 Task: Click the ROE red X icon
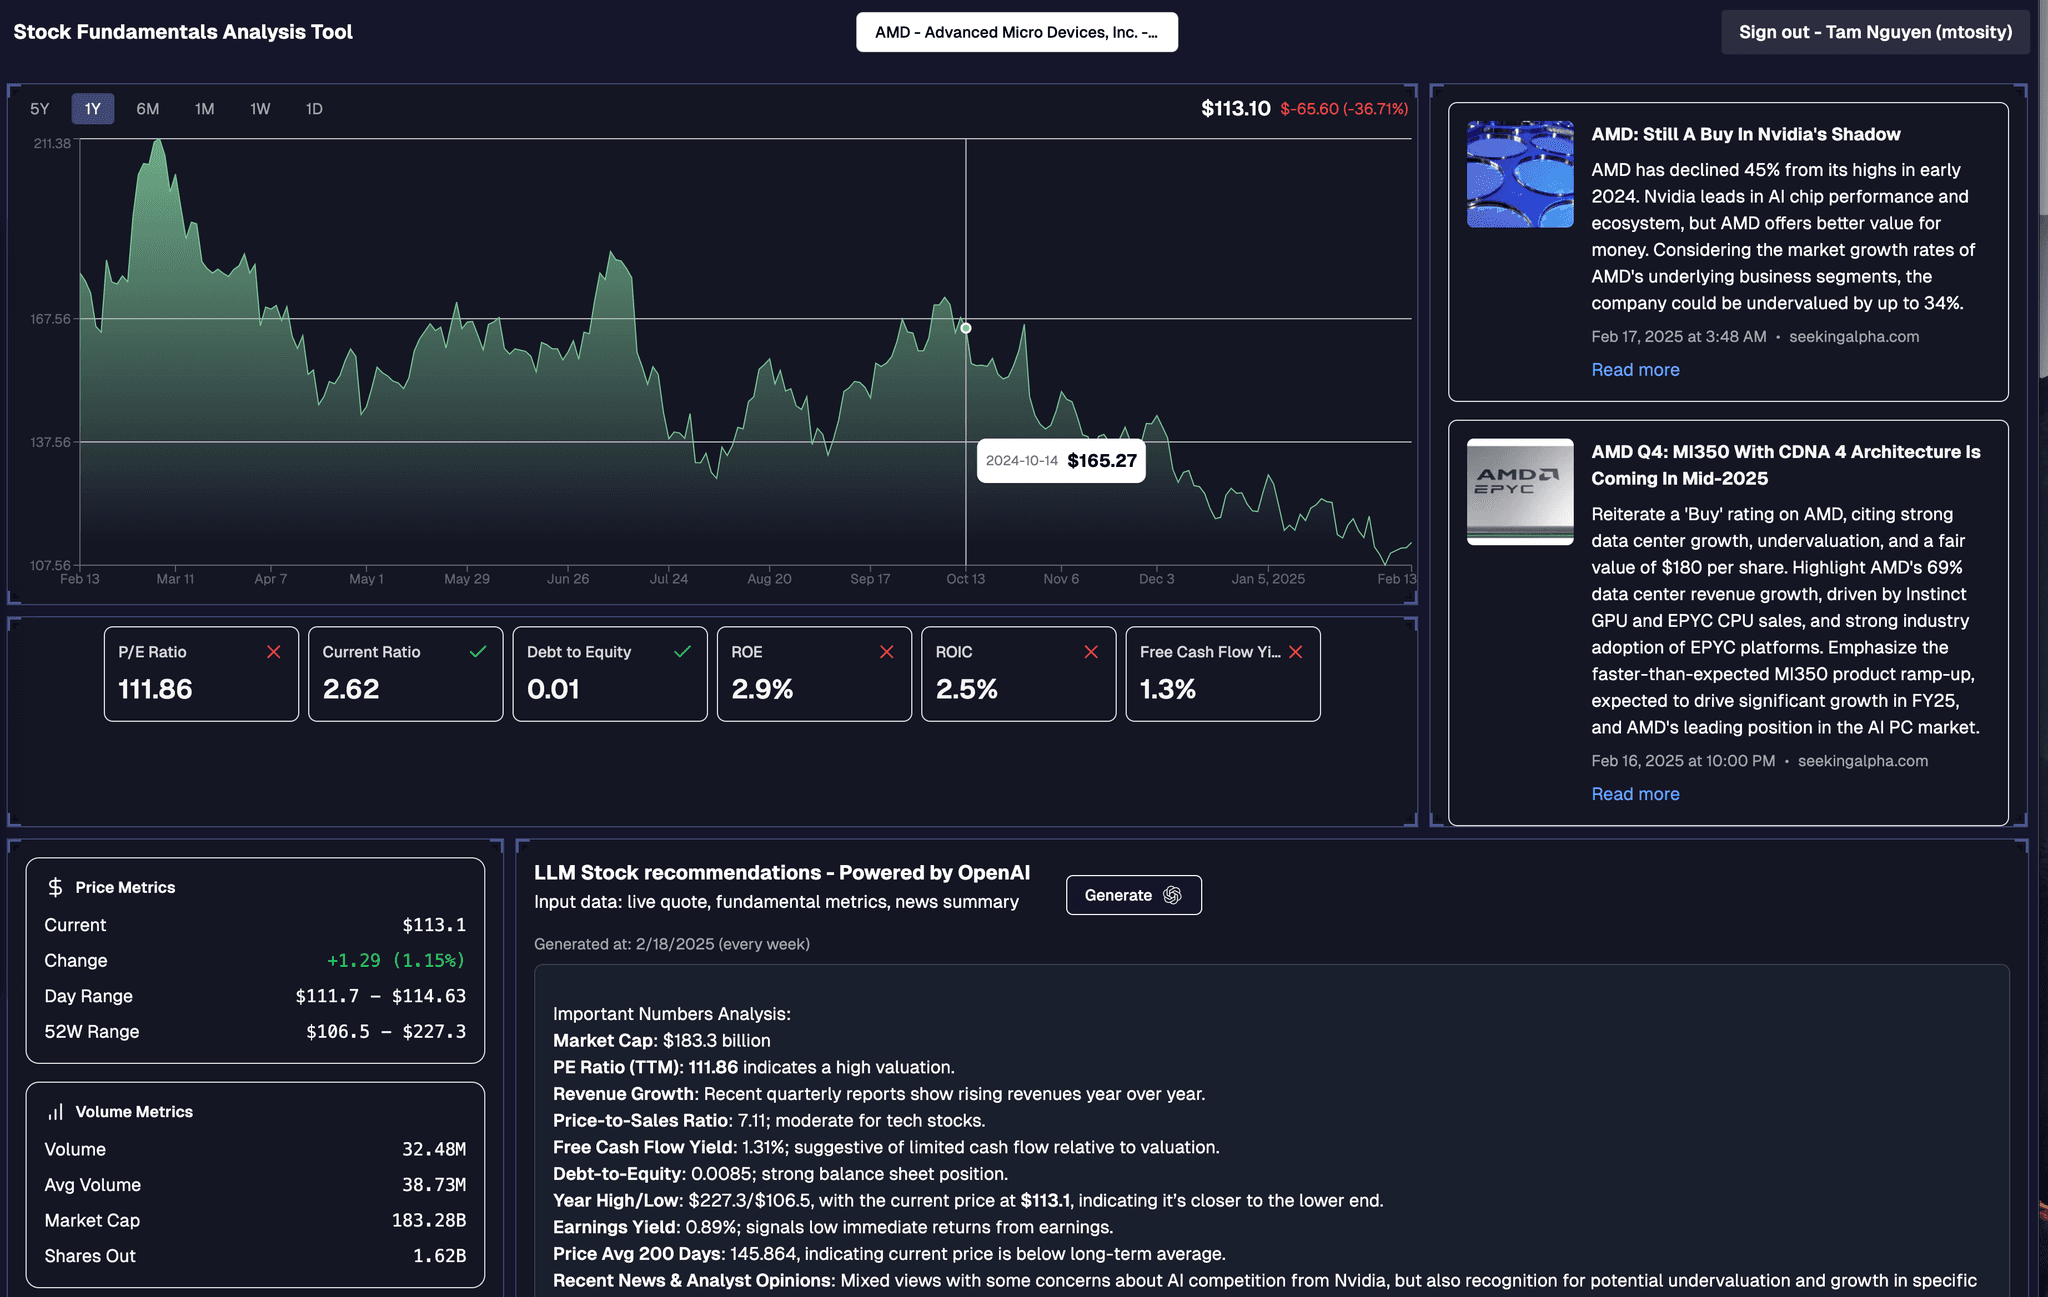[887, 652]
